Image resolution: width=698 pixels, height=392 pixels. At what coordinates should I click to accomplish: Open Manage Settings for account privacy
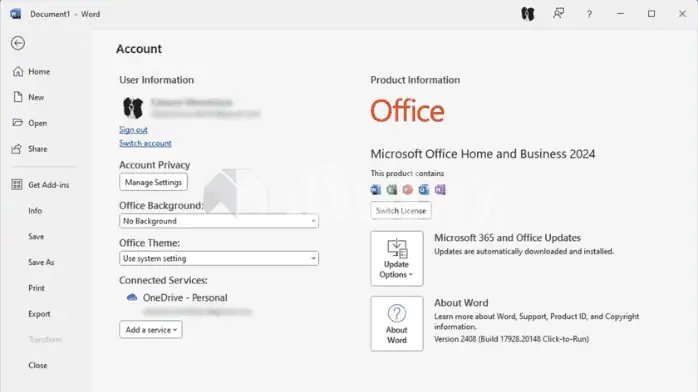pyautogui.click(x=153, y=182)
